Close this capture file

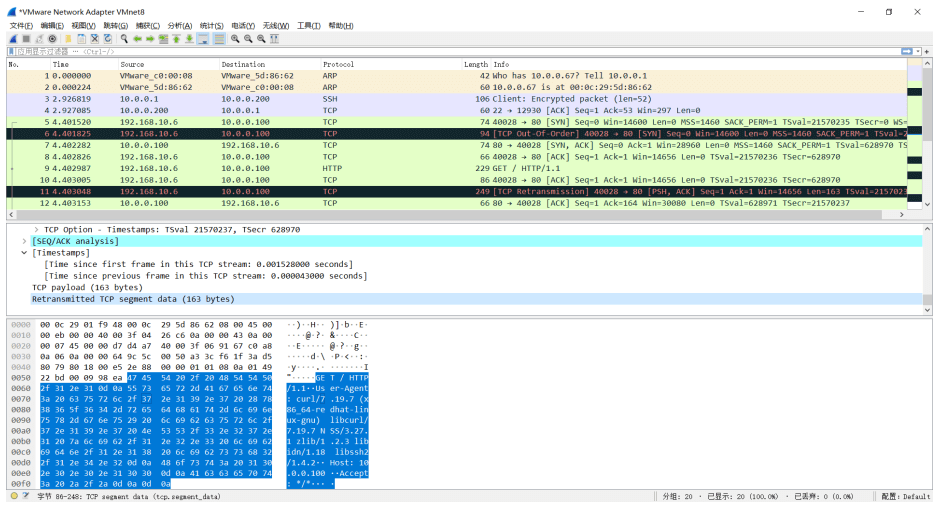[x=95, y=39]
